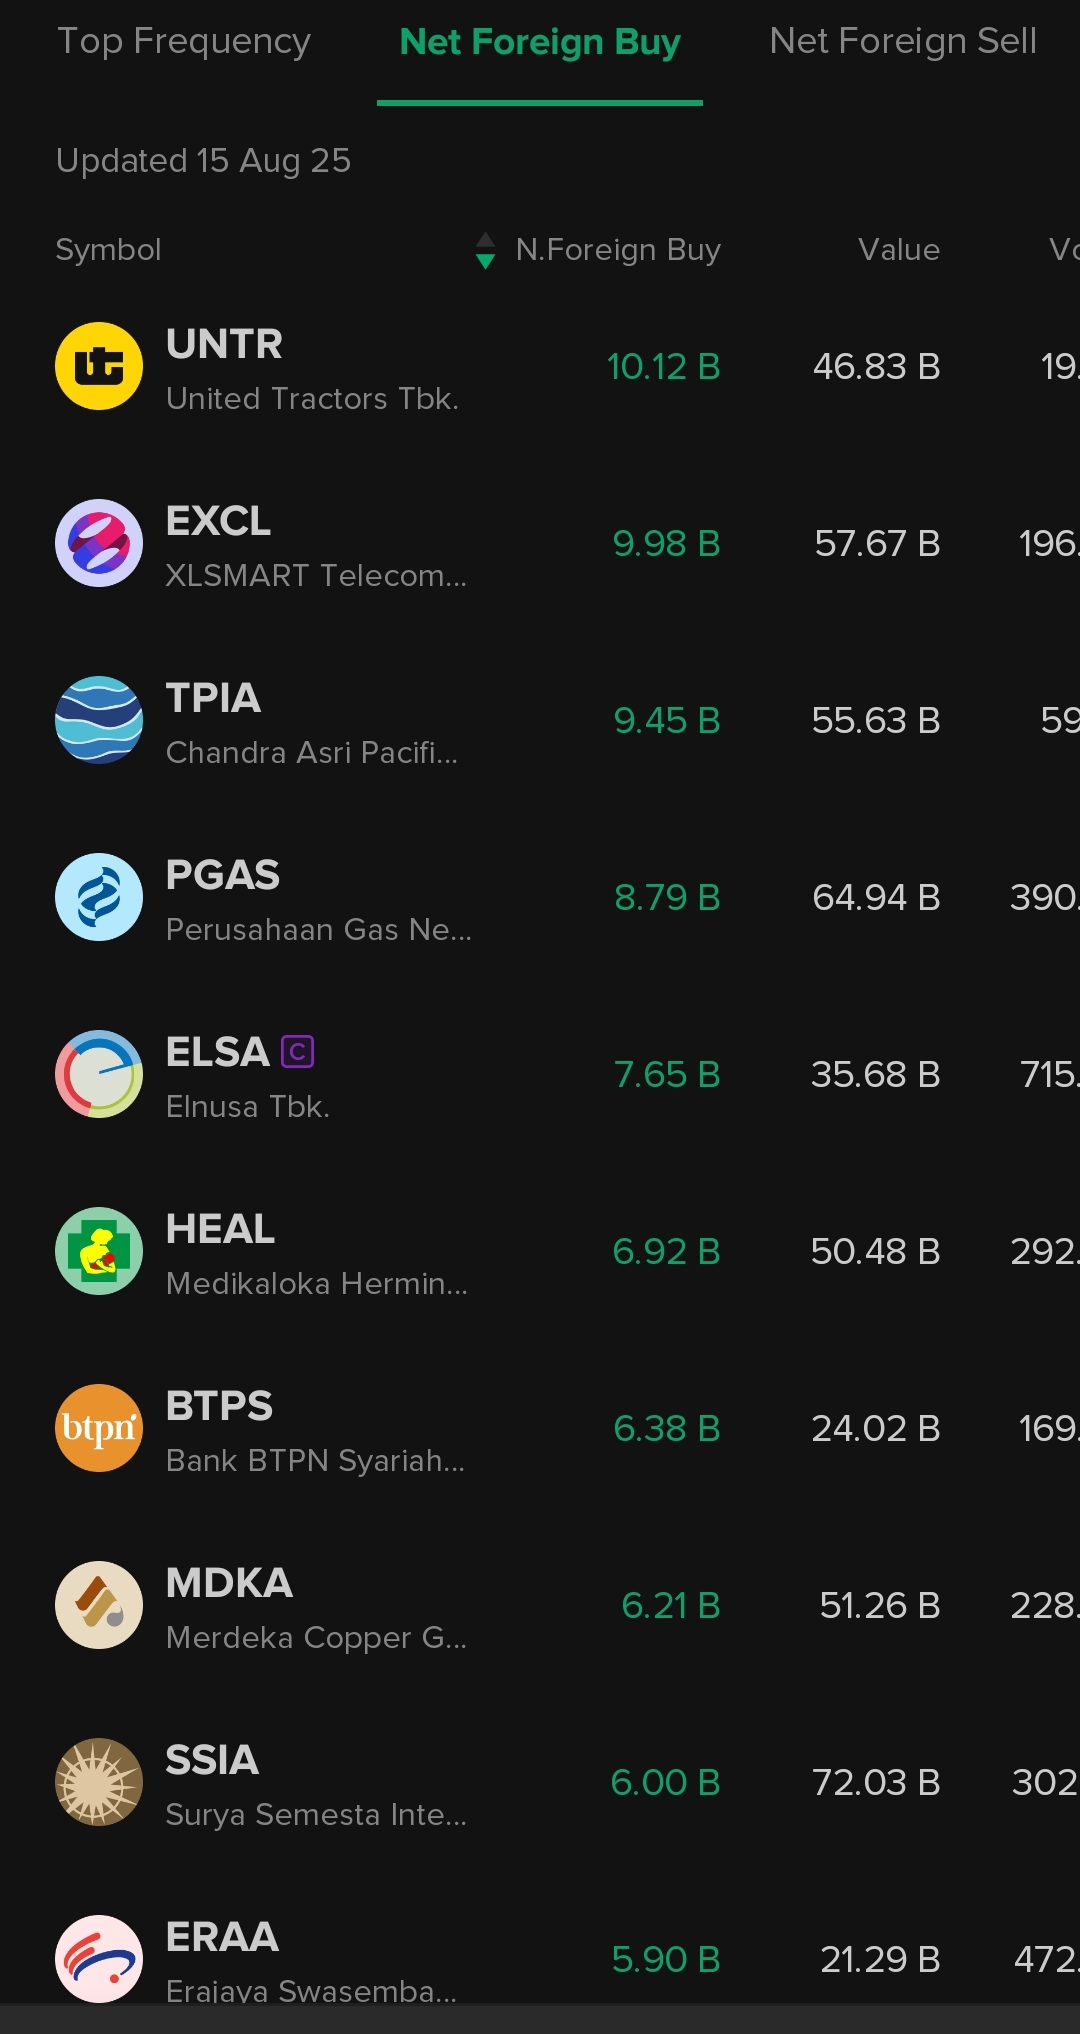Tap the BTPS btpn orange logo
This screenshot has width=1080, height=2034.
click(99, 1428)
